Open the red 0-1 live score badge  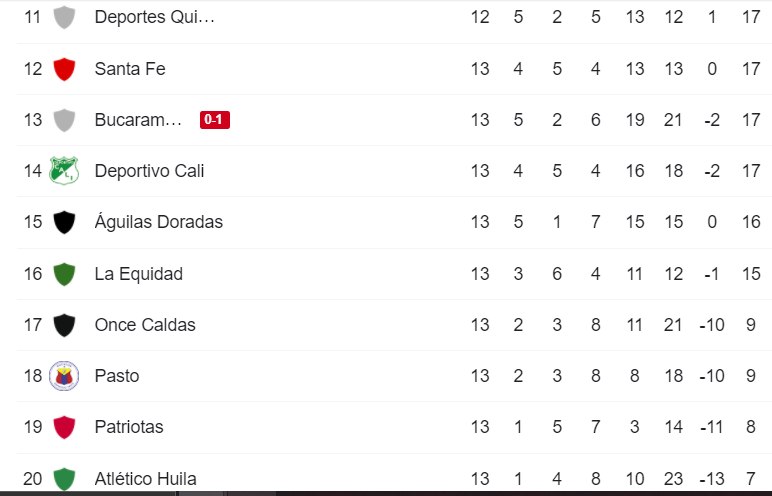[215, 120]
